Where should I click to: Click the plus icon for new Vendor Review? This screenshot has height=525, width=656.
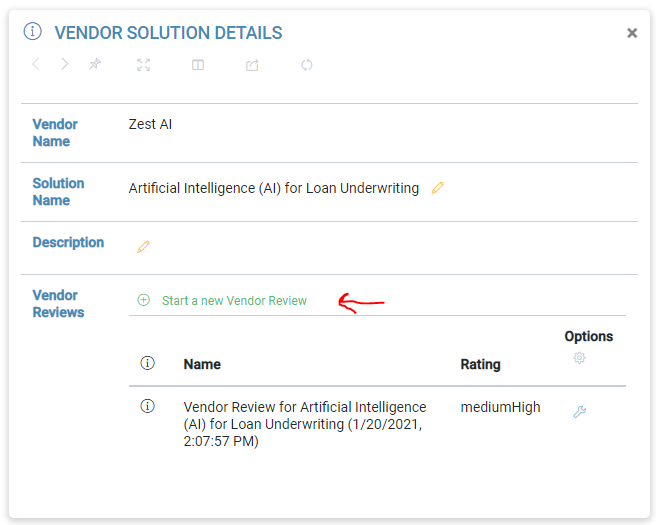143,300
